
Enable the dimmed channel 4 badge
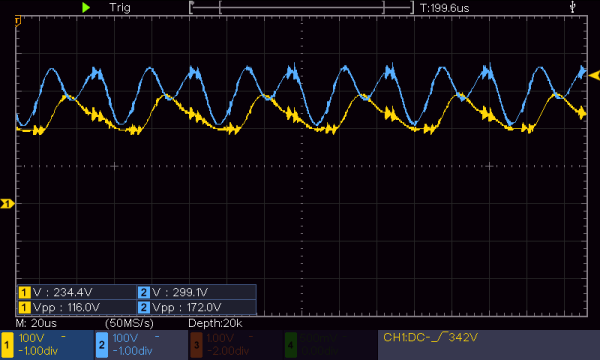pyautogui.click(x=291, y=345)
